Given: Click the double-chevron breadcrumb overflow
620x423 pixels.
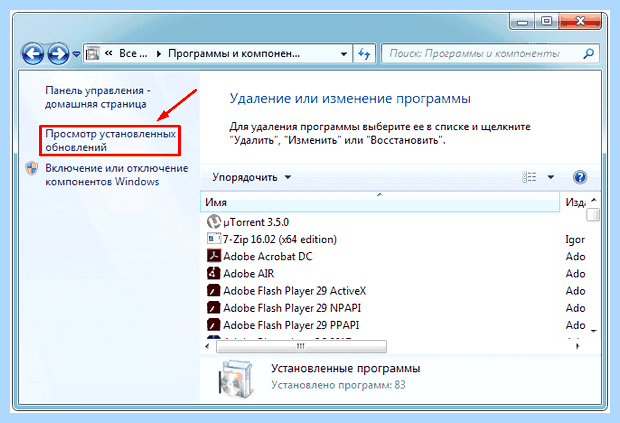Looking at the screenshot, I should pyautogui.click(x=109, y=53).
